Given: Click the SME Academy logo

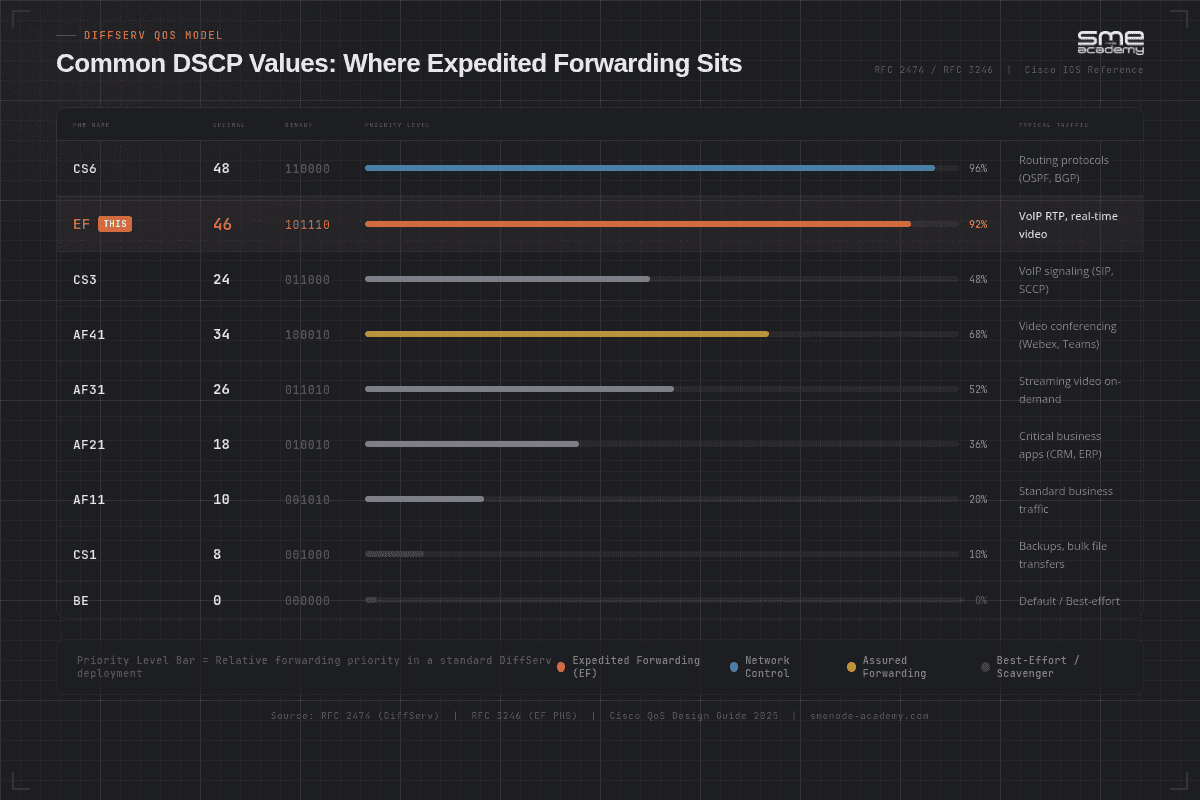Looking at the screenshot, I should pos(1110,42).
